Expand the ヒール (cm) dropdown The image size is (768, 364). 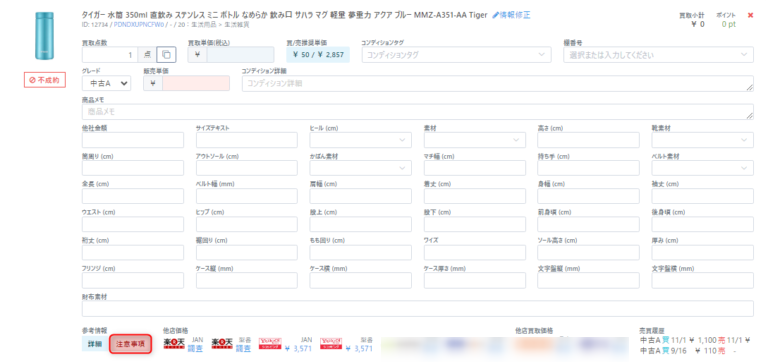coord(360,140)
